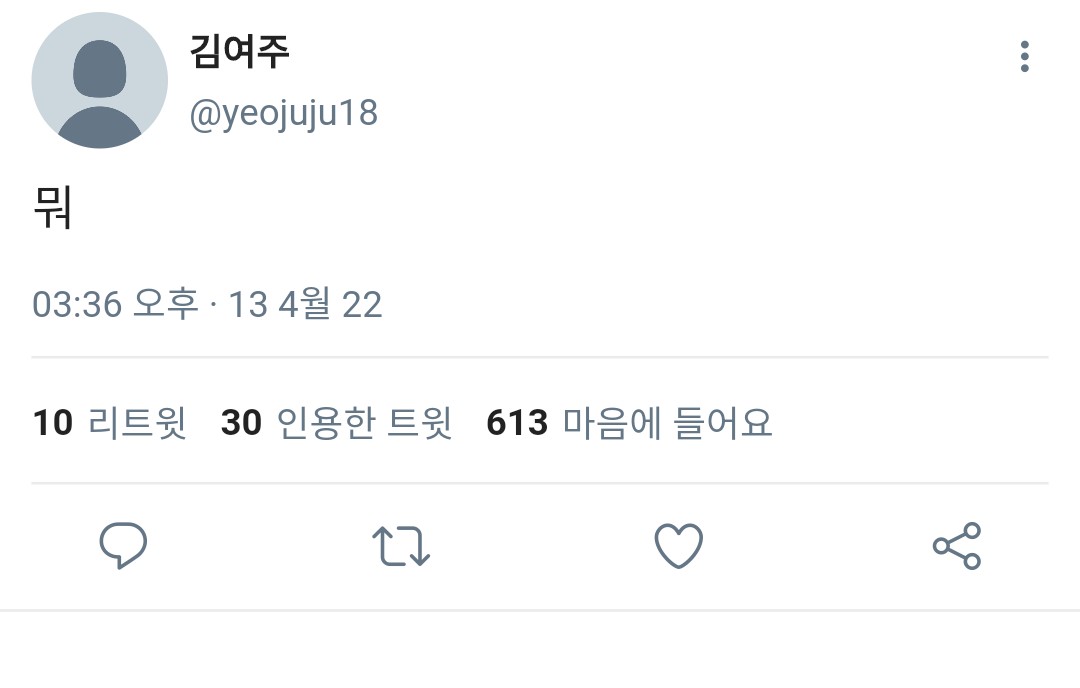
Task: See who liked via 마음에 들어요
Action: pyautogui.click(x=668, y=423)
